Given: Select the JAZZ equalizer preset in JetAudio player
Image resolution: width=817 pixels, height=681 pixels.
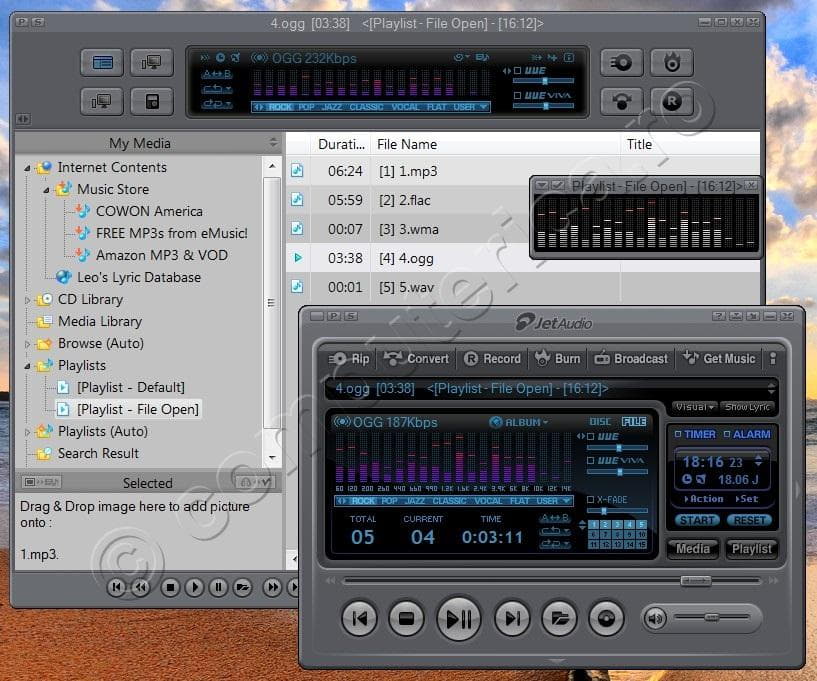Looking at the screenshot, I should coord(415,501).
